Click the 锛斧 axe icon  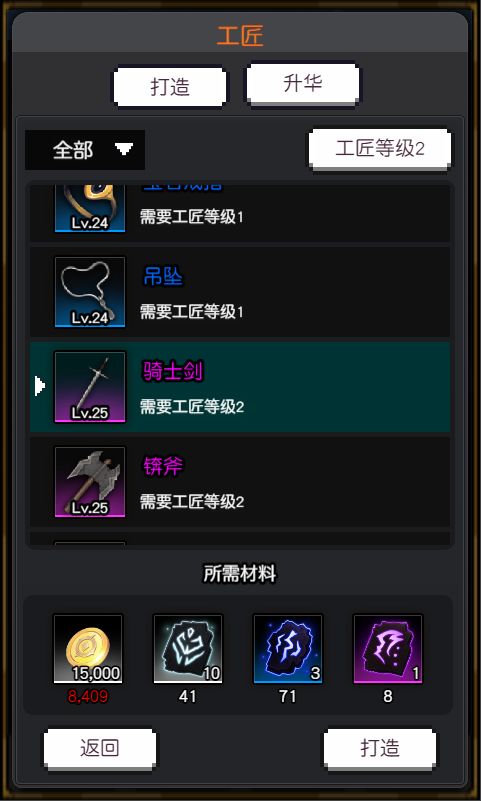point(90,482)
